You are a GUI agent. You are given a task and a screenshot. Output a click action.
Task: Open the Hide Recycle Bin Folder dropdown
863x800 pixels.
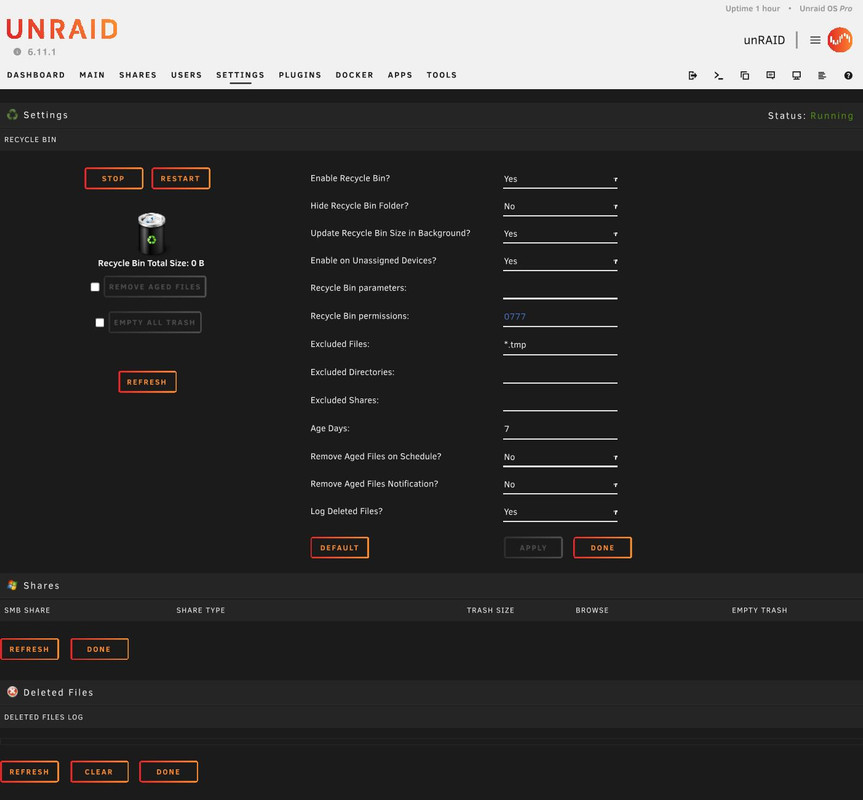click(560, 207)
